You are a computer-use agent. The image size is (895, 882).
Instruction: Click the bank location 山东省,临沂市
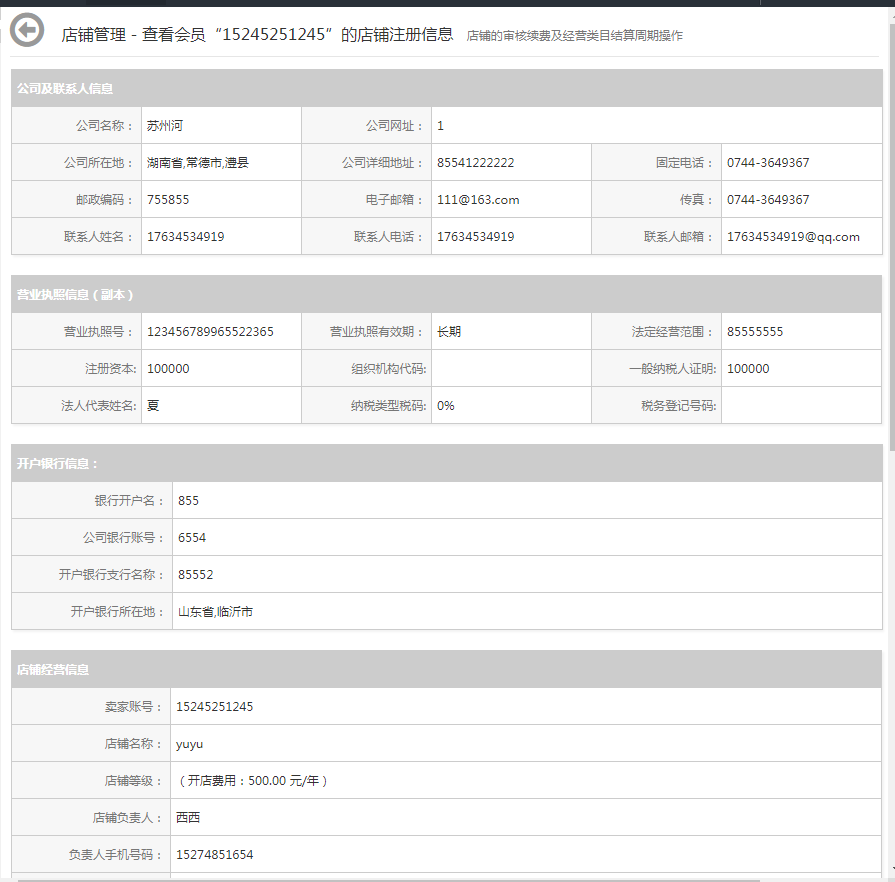(x=215, y=611)
